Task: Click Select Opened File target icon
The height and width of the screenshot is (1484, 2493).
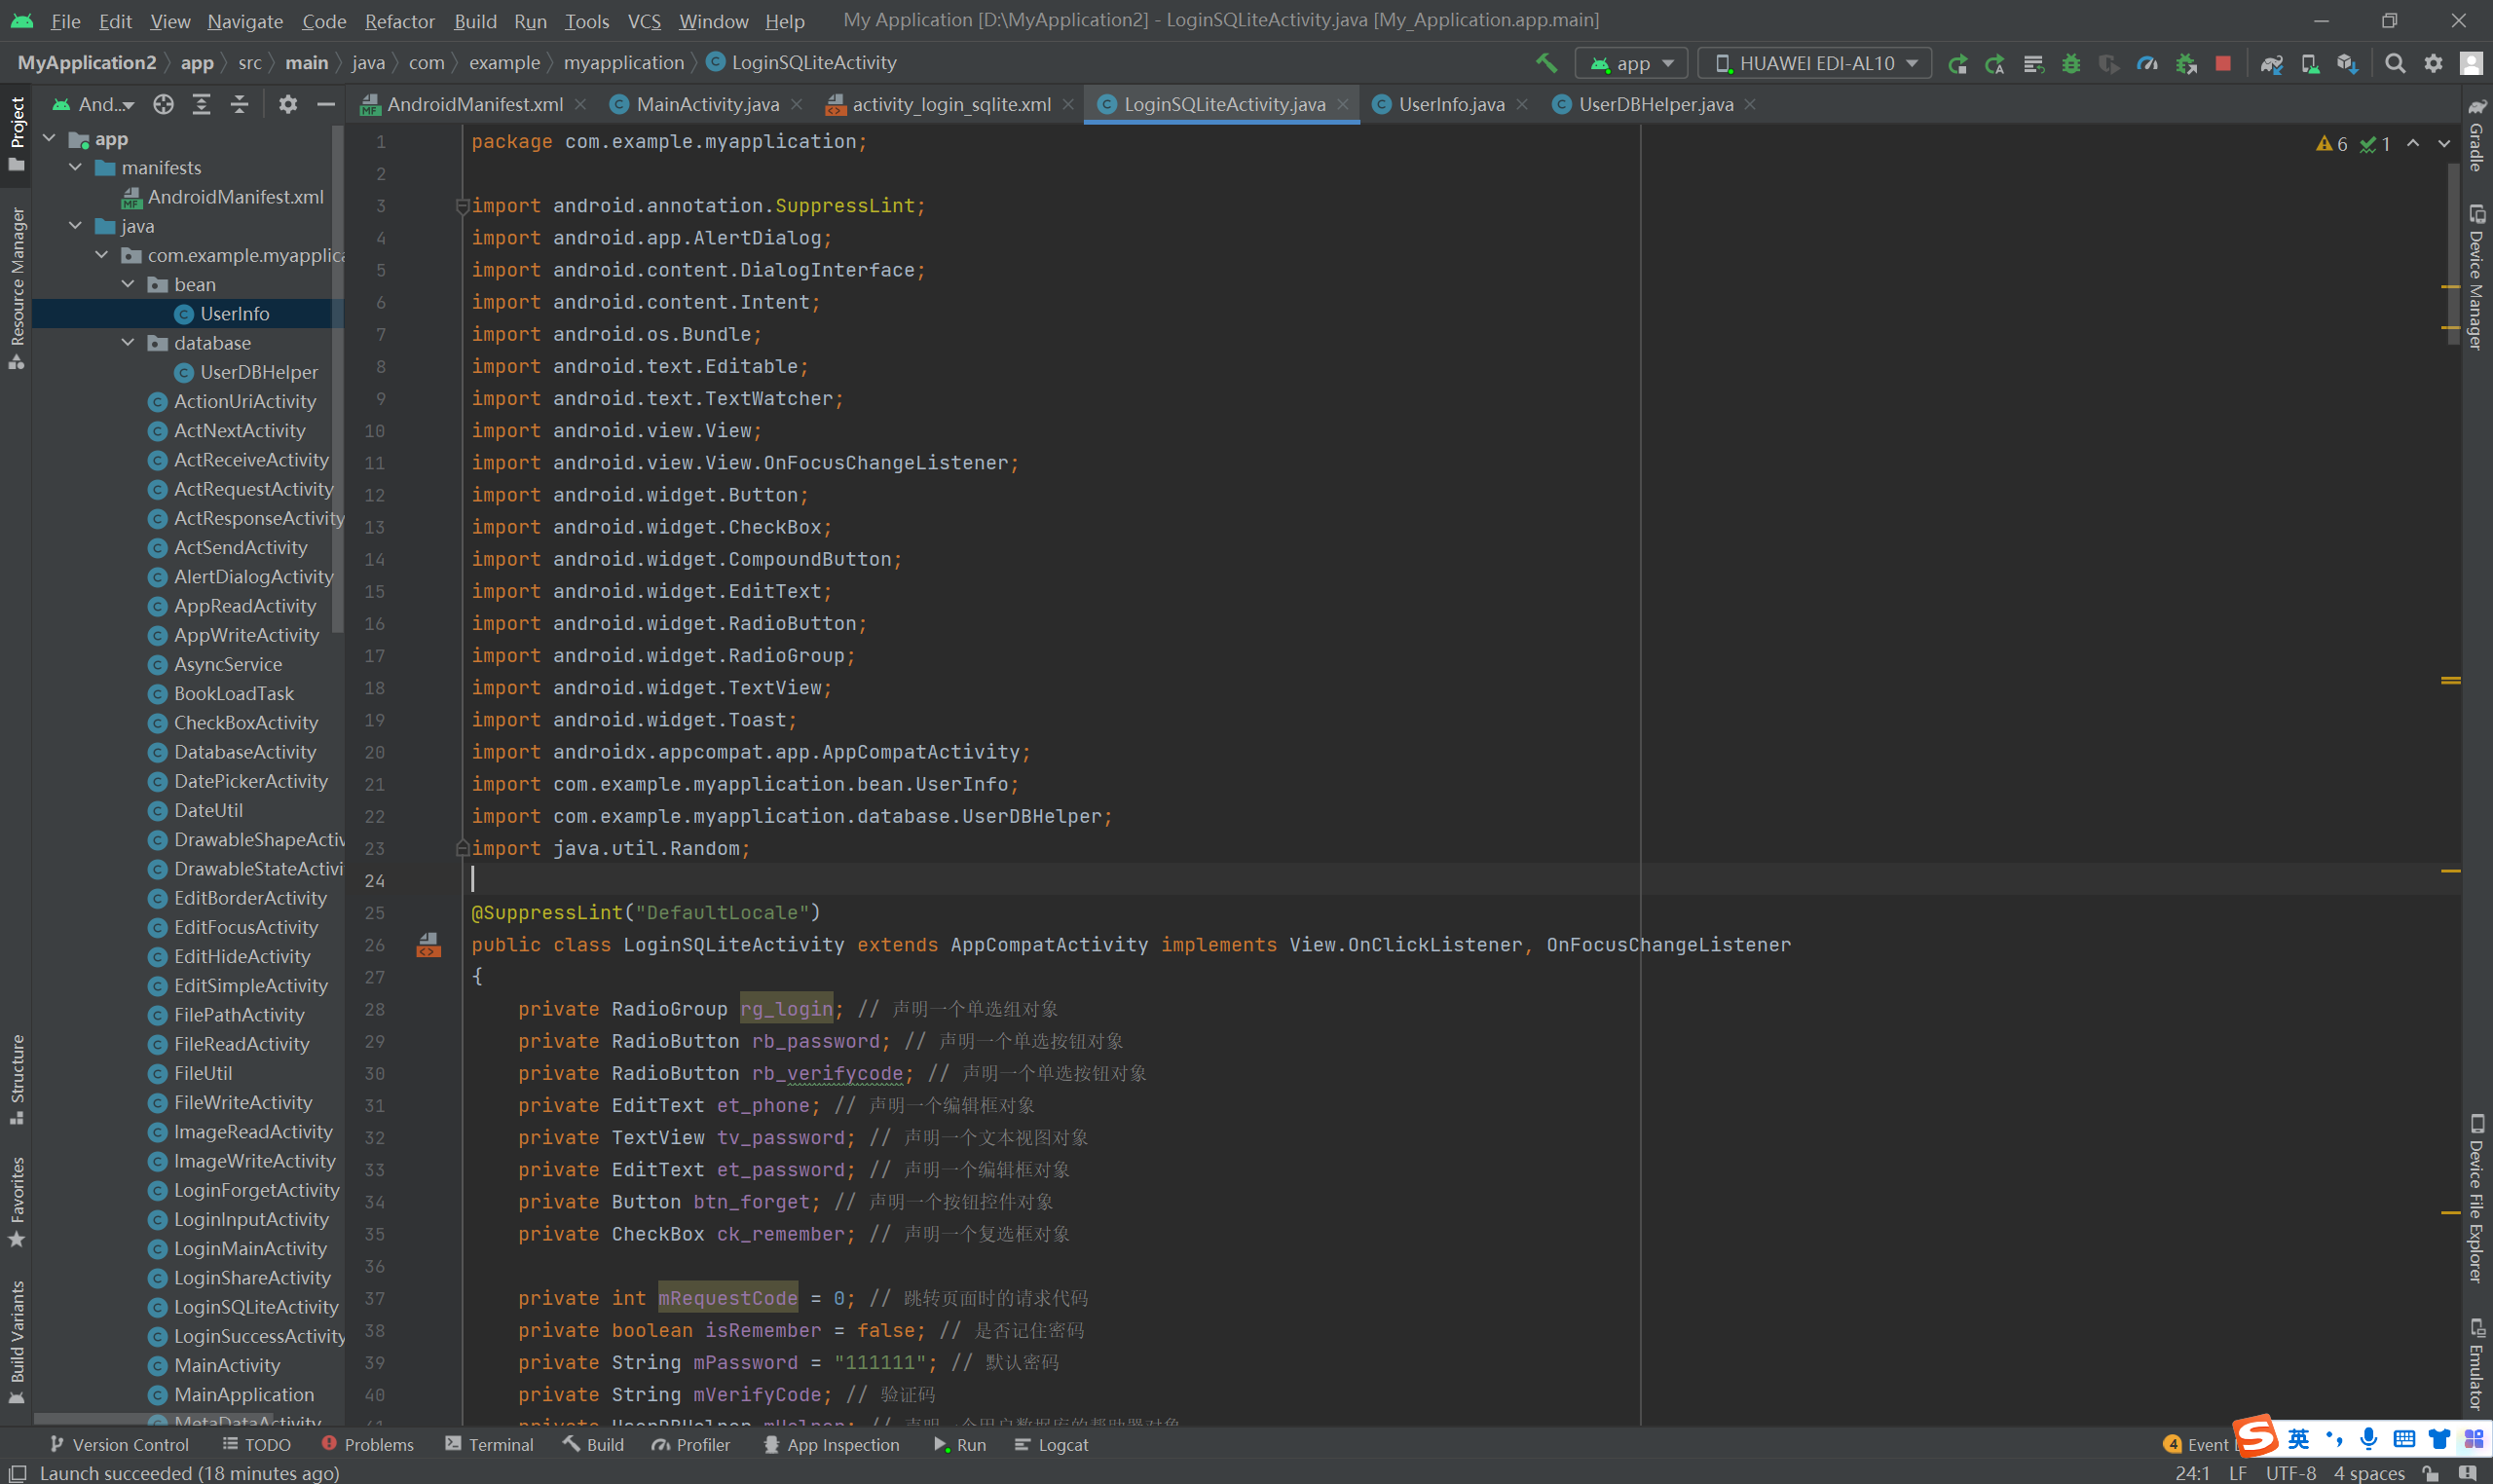Action: coord(164,104)
